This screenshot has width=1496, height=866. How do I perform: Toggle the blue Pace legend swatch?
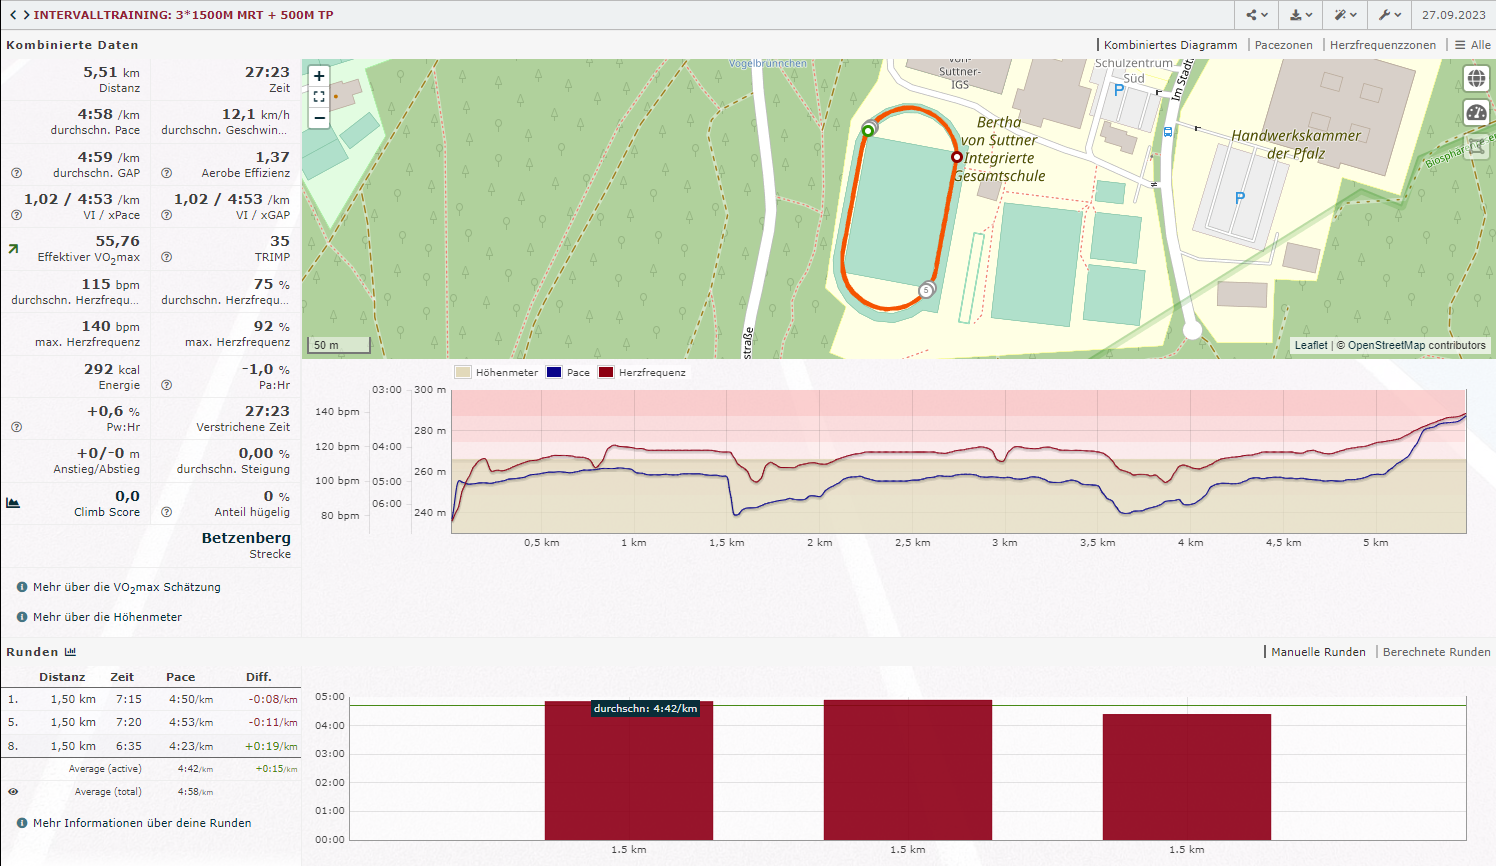(554, 372)
